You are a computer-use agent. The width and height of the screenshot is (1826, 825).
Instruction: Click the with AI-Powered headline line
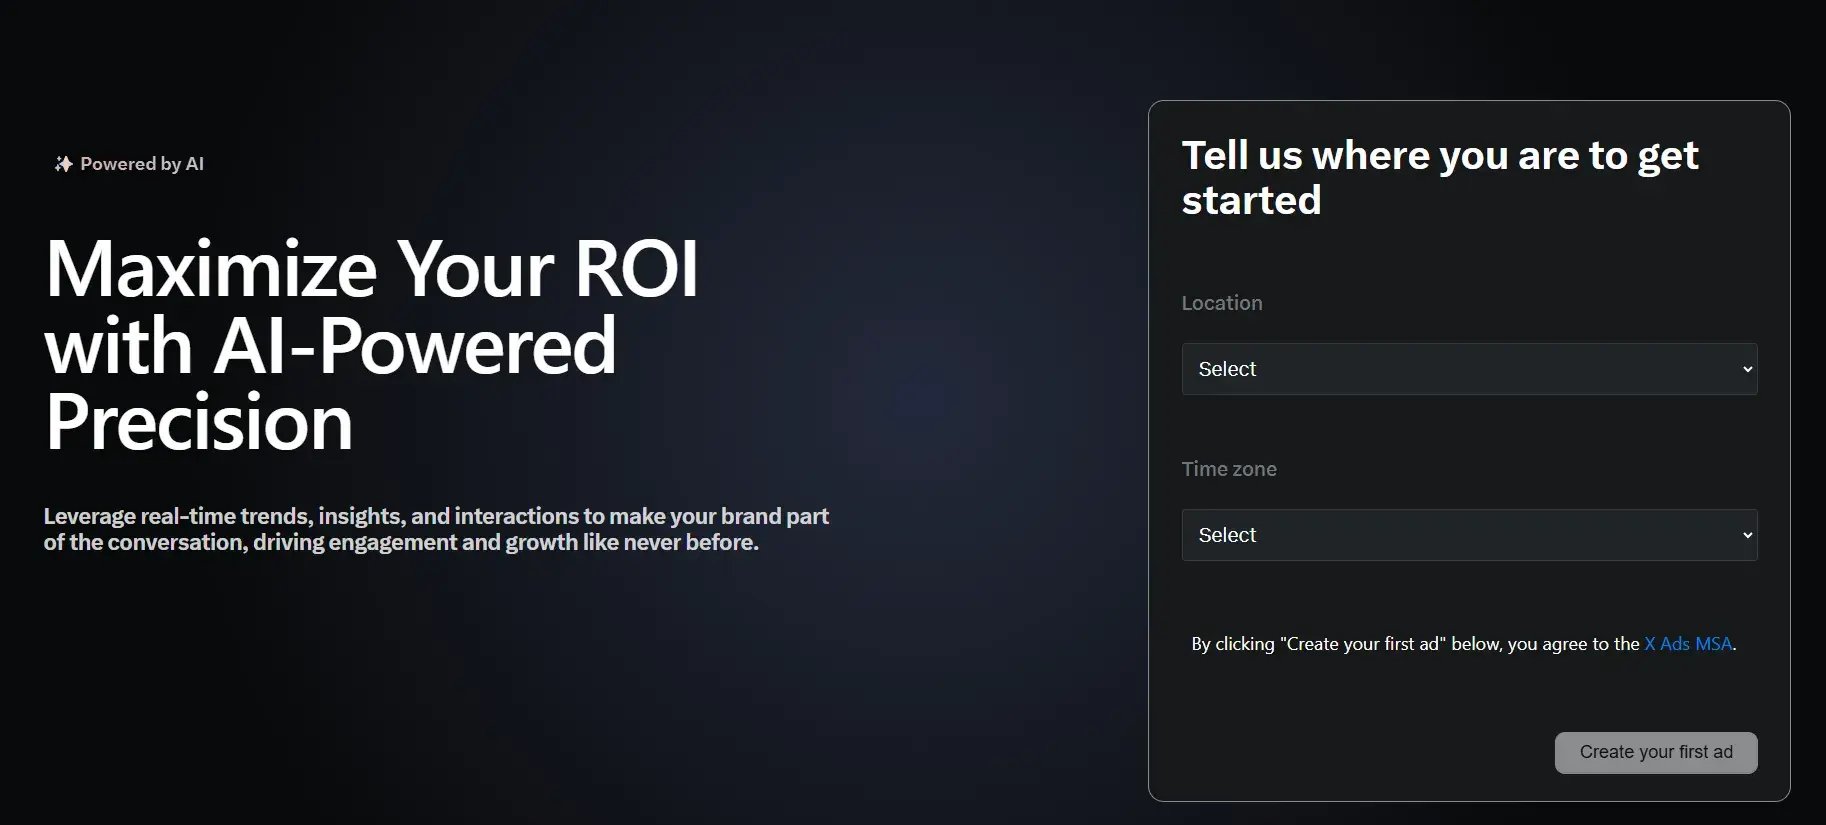tap(330, 346)
